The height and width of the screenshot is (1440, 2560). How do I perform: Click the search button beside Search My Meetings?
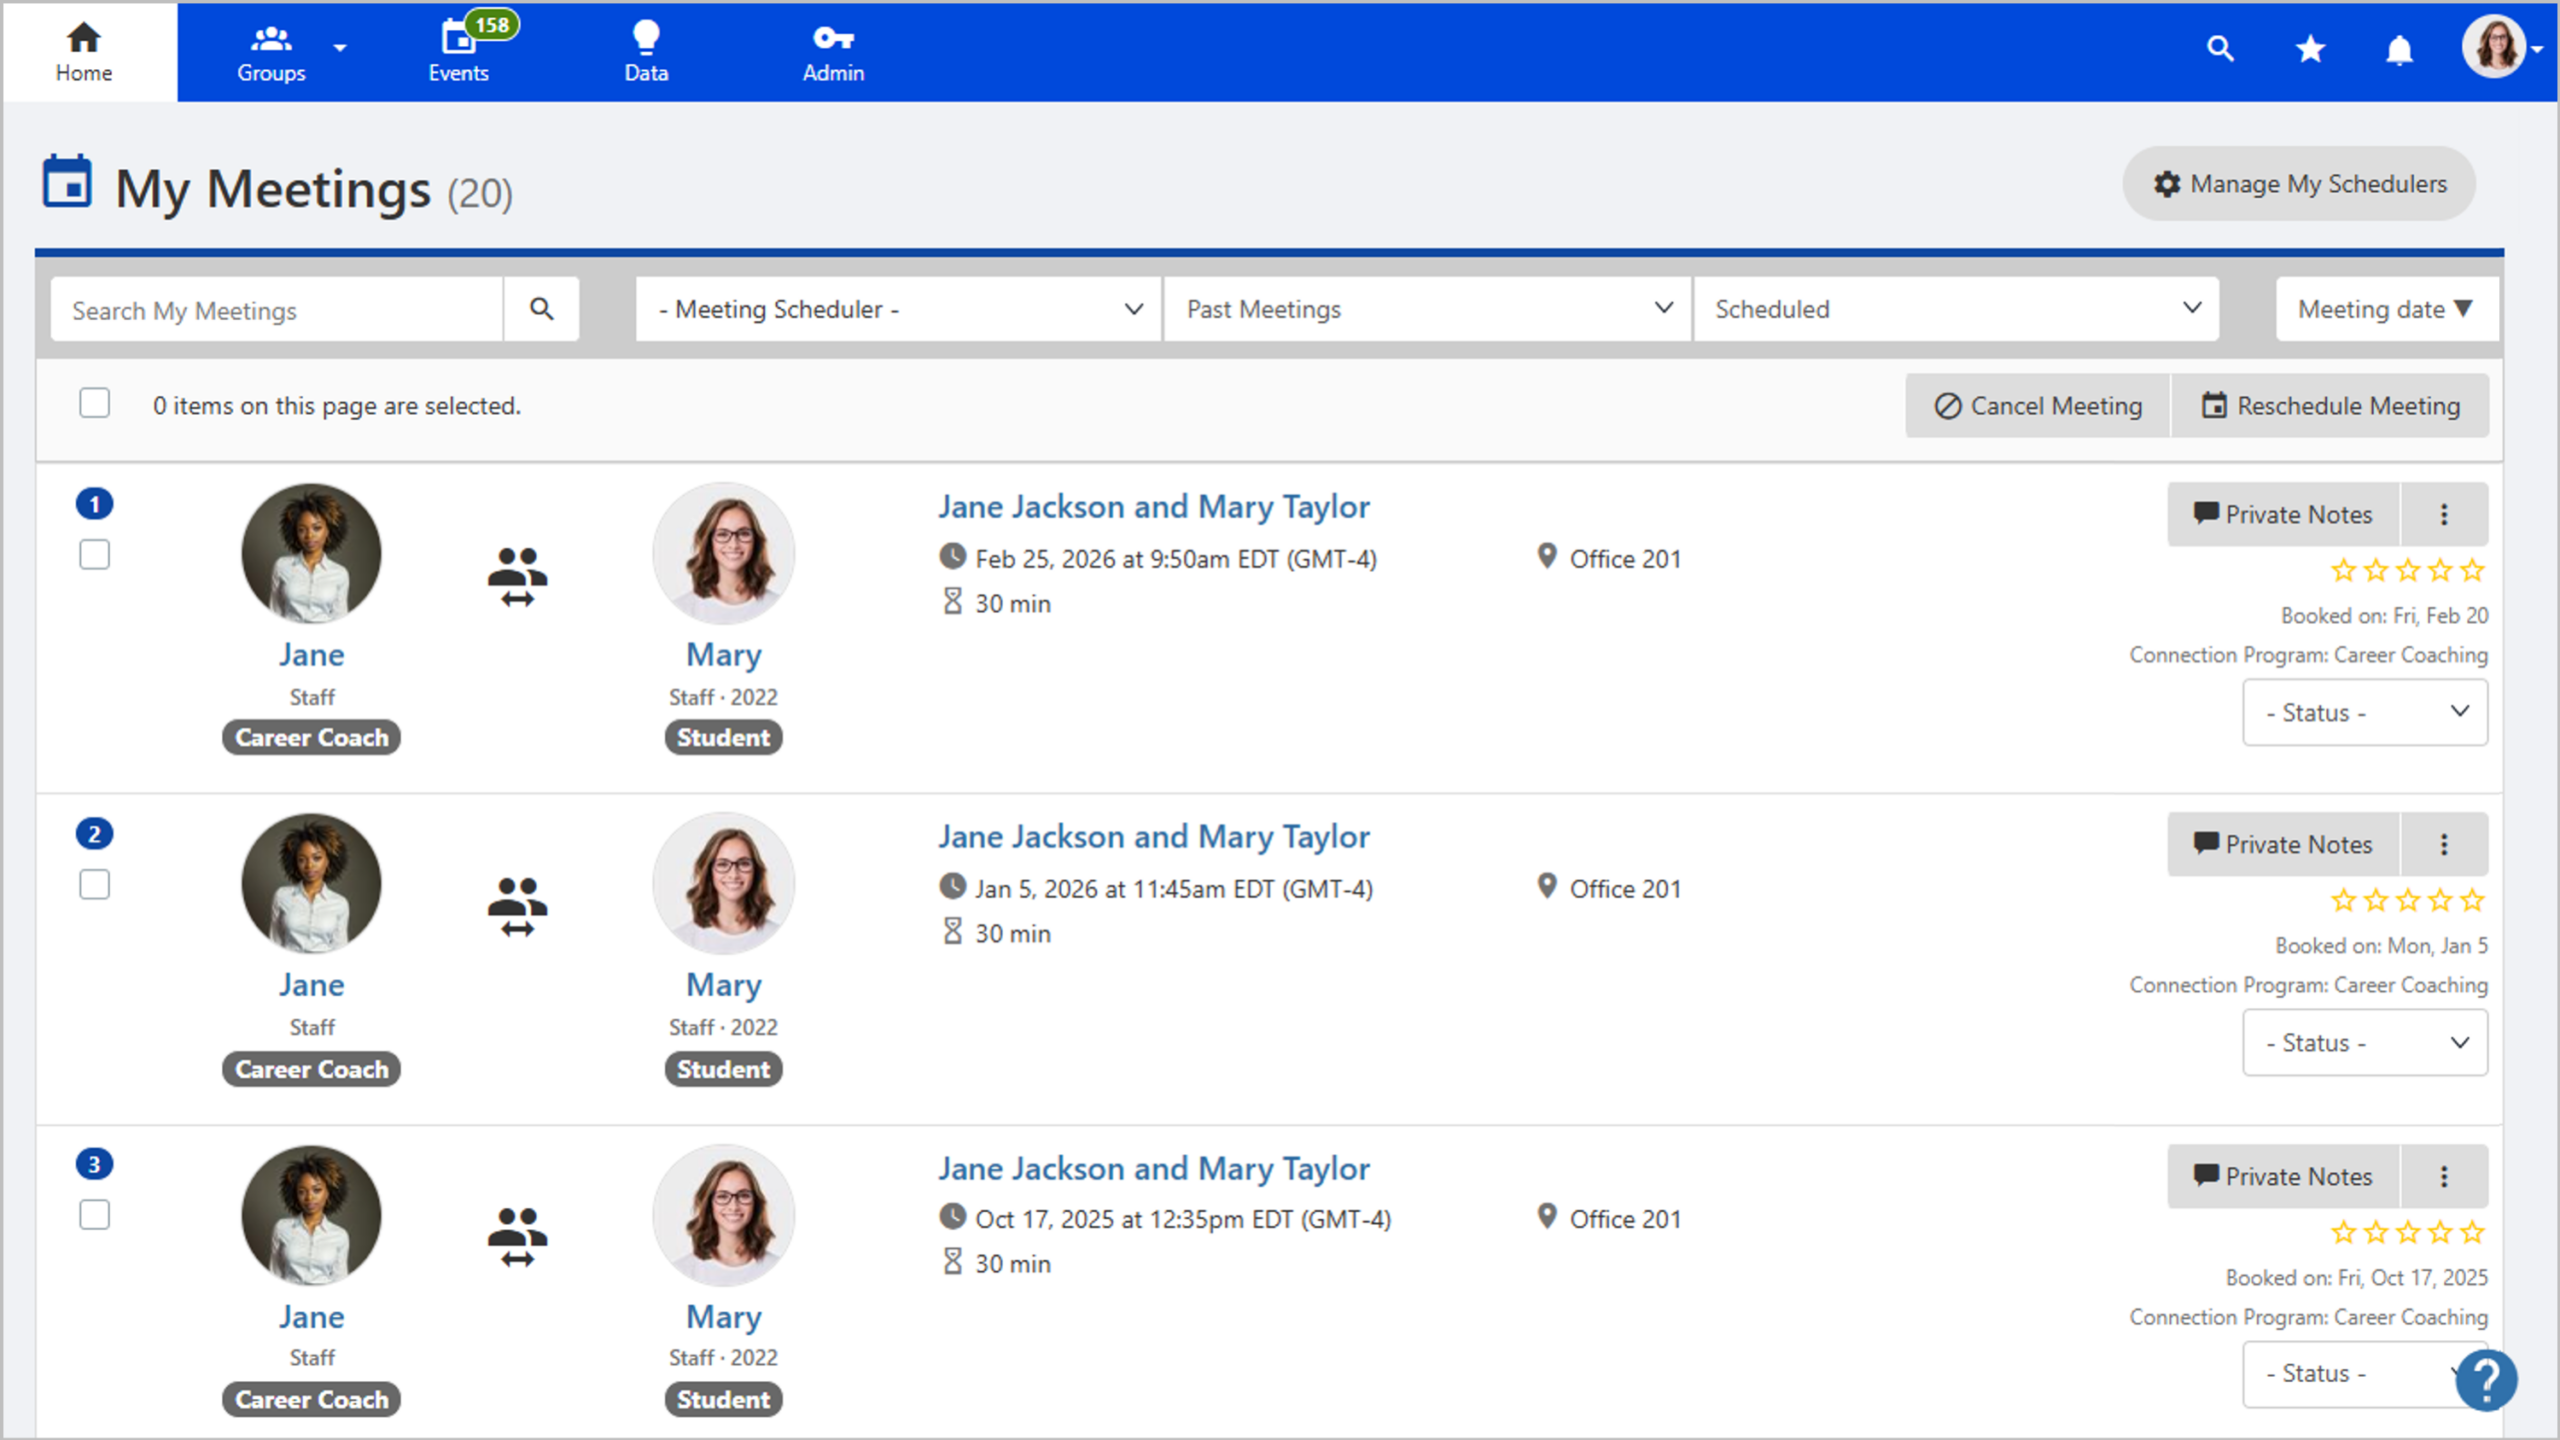[541, 309]
